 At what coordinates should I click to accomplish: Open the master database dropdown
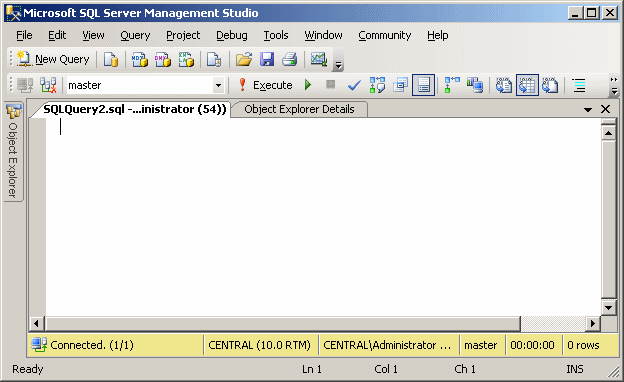218,85
